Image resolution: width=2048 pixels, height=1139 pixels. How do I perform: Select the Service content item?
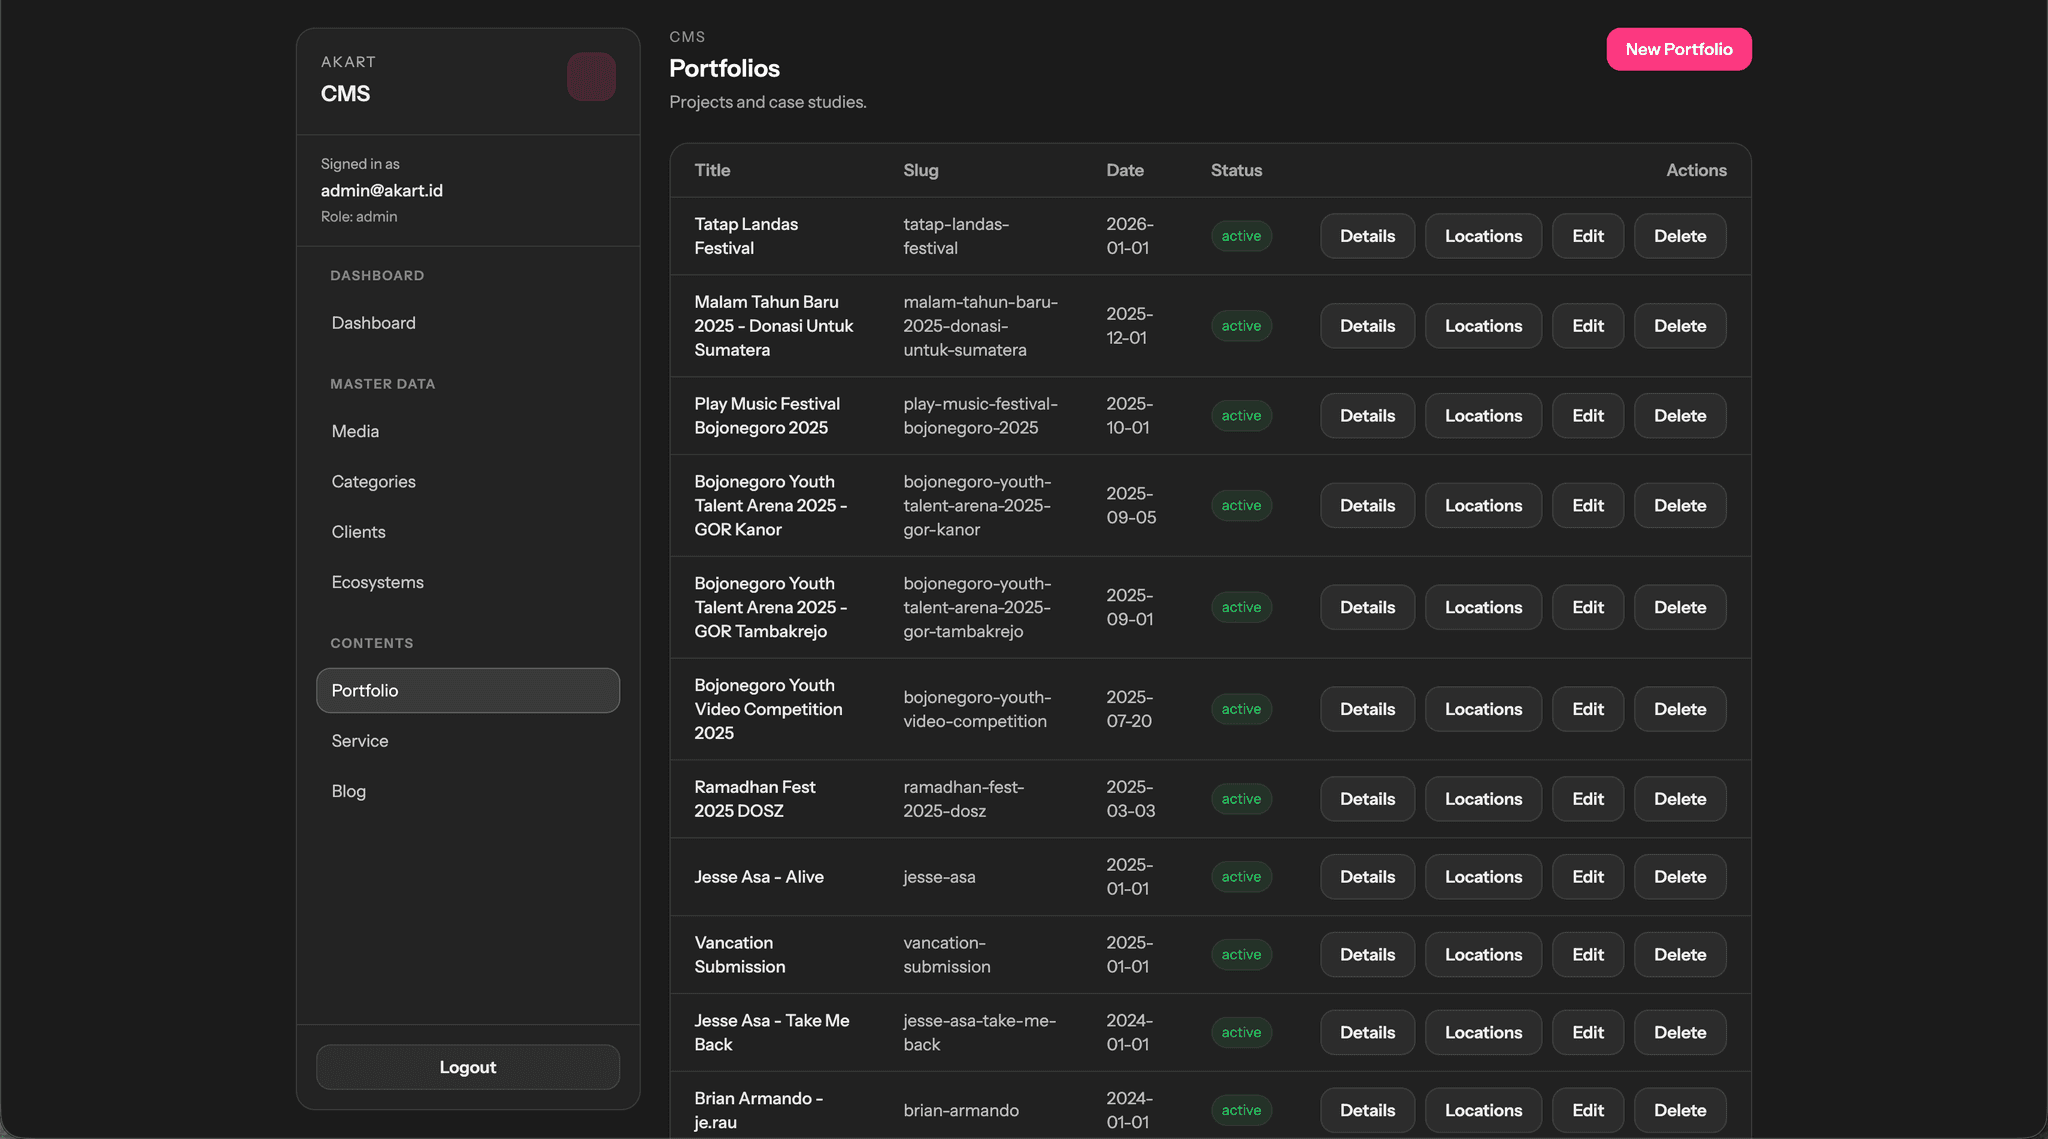(359, 741)
